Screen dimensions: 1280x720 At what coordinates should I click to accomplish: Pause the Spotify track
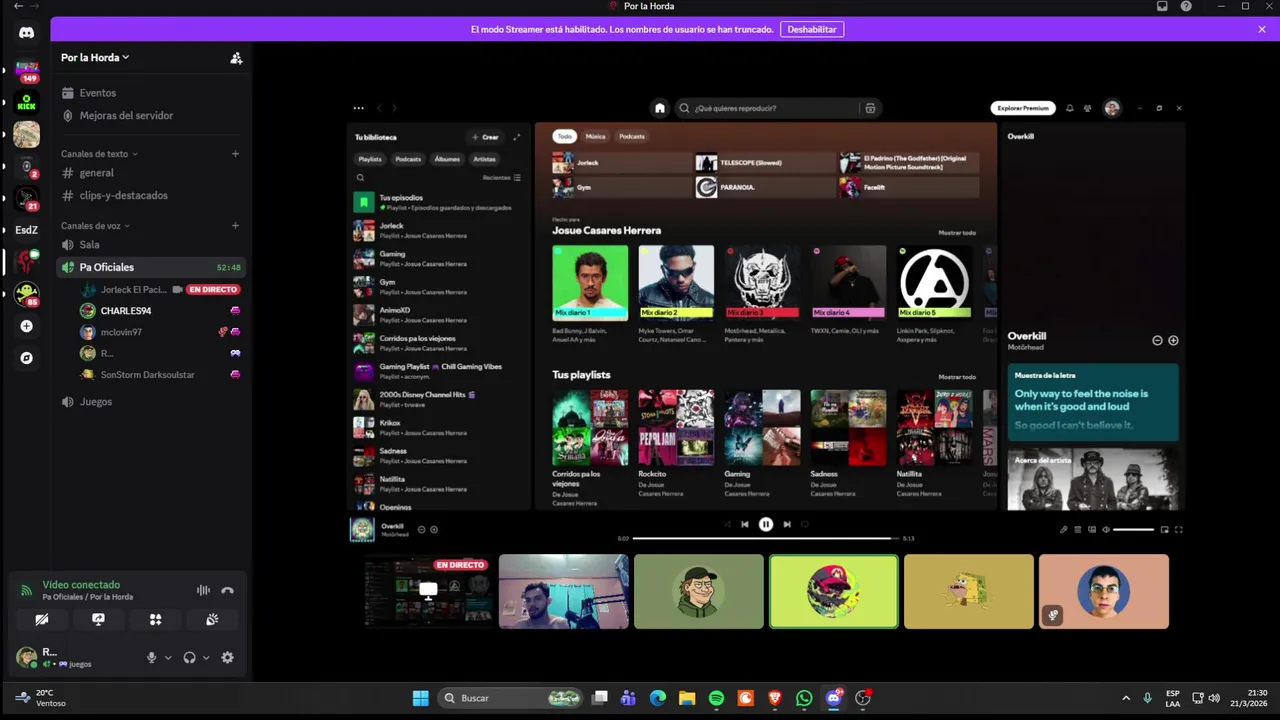click(x=765, y=524)
